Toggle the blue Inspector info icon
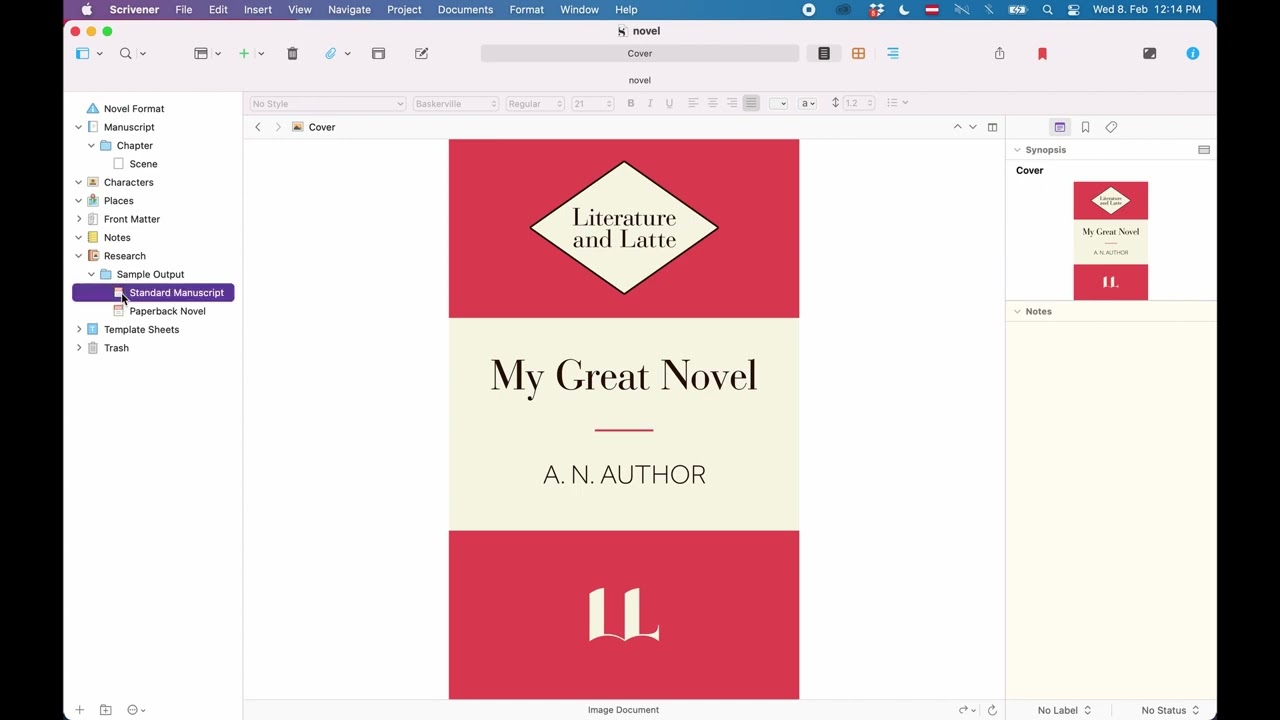This screenshot has width=1280, height=720. pyautogui.click(x=1192, y=53)
